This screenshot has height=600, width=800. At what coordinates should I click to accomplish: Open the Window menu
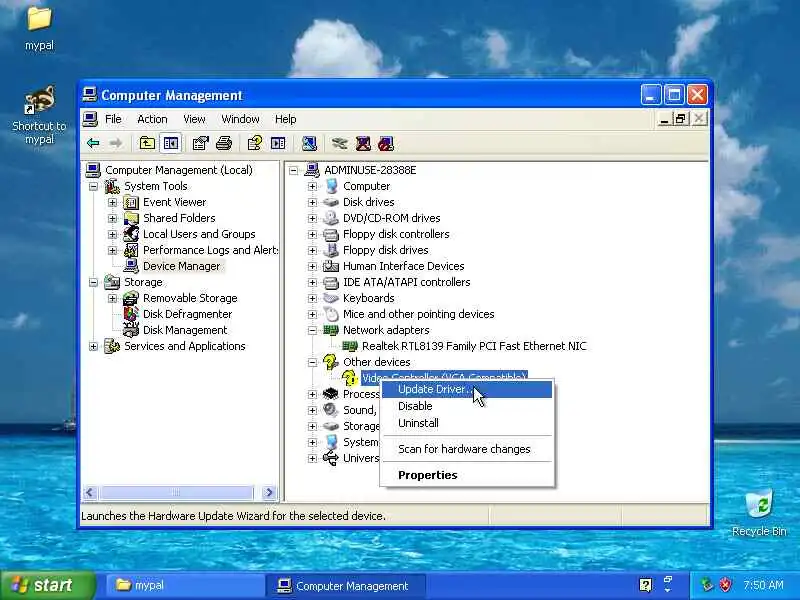[x=240, y=119]
